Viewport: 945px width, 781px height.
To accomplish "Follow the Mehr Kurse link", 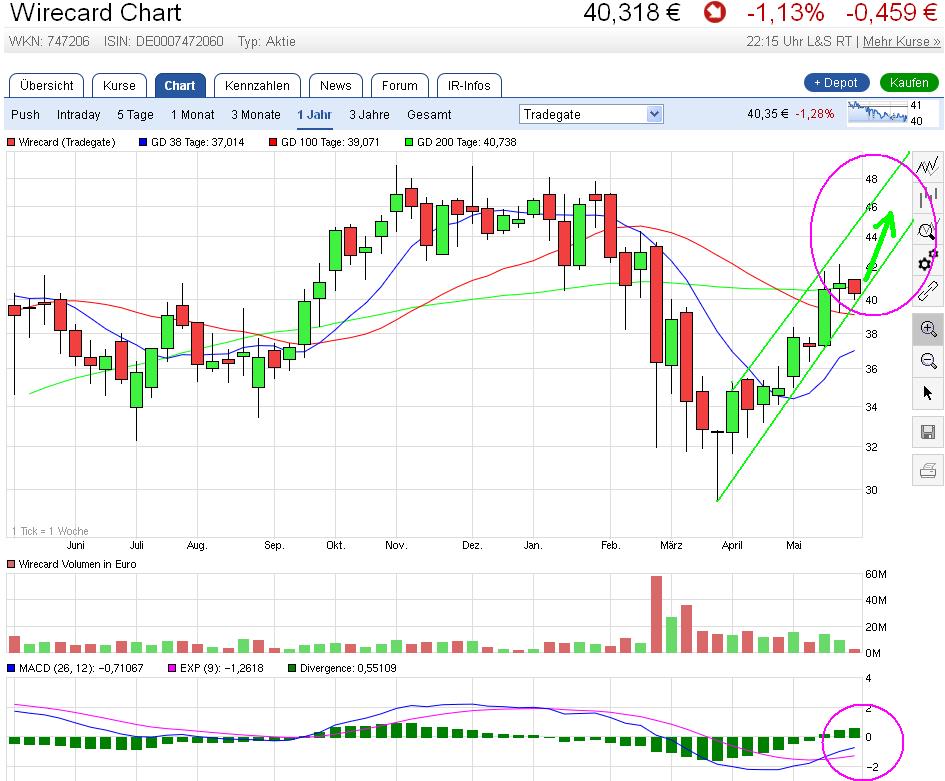I will click(901, 42).
